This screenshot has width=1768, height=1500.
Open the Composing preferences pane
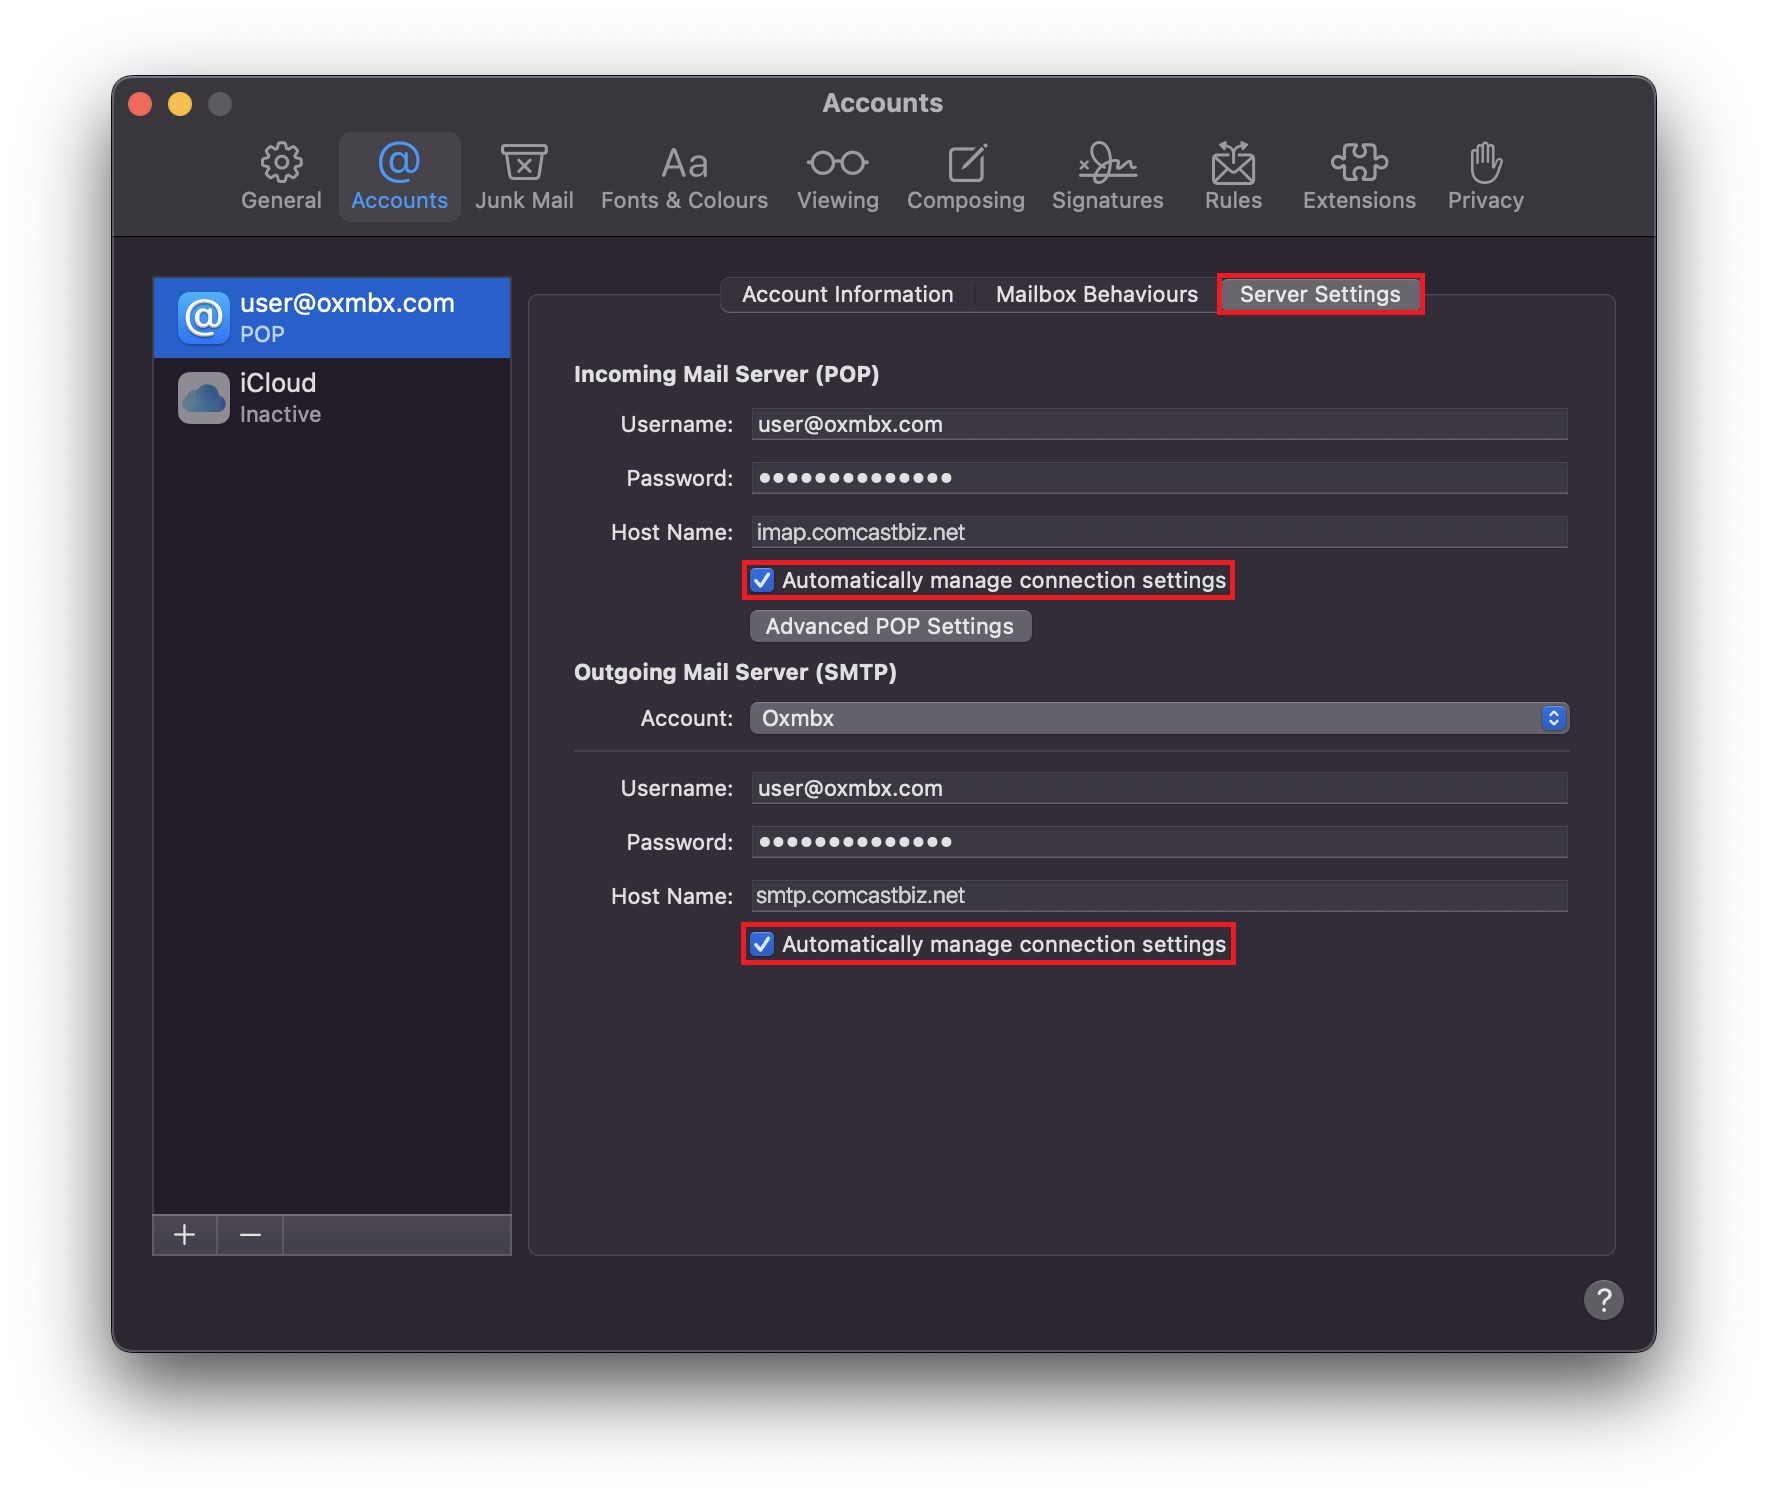[x=965, y=177]
